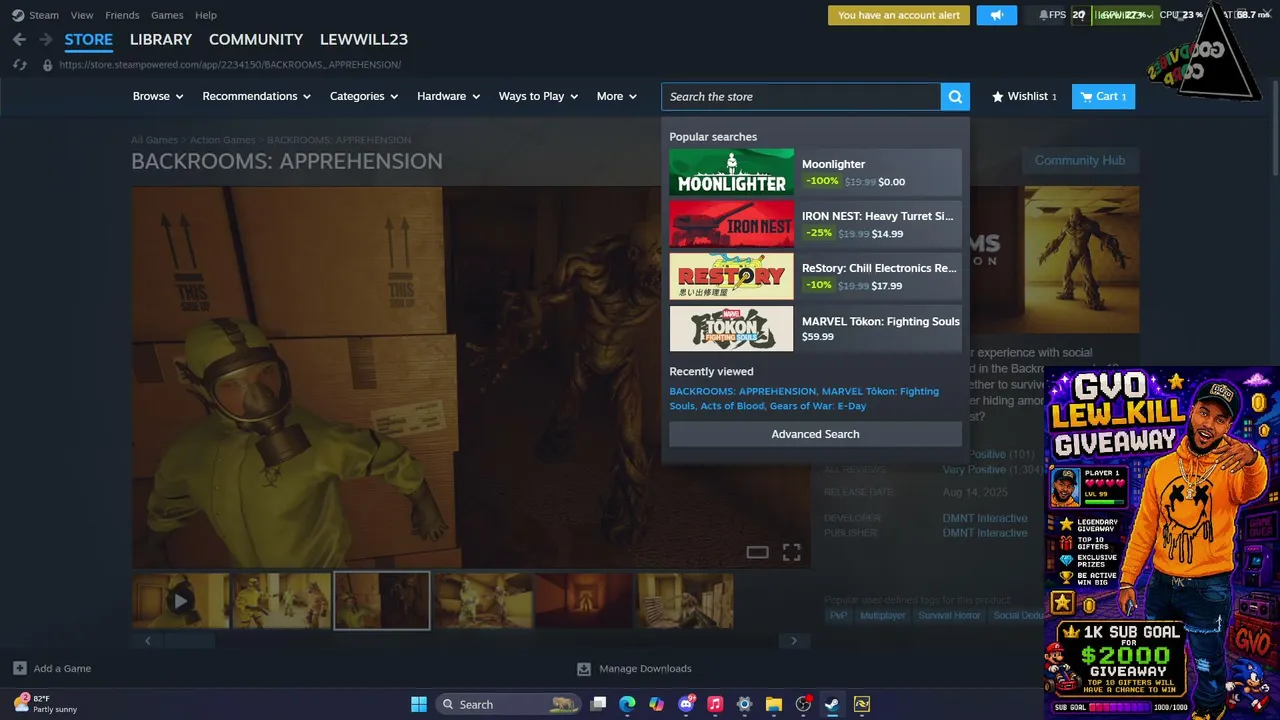Screen dimensions: 1280x720
Task: Click Add a Game
Action: coord(62,668)
